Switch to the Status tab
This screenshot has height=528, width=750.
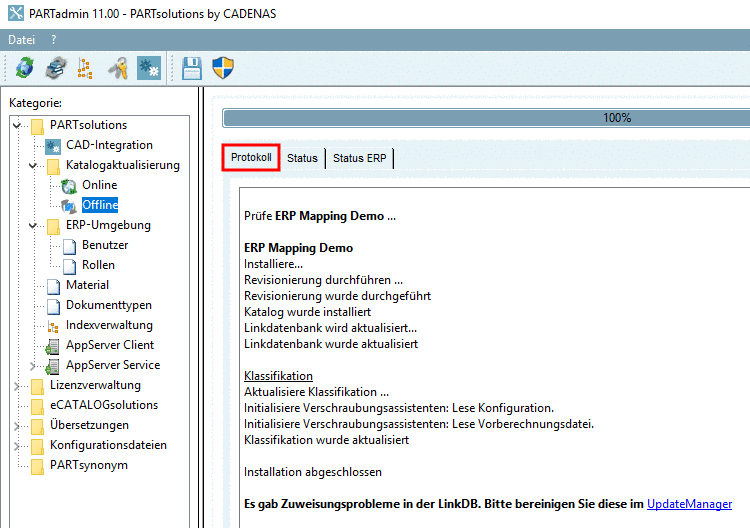302,158
